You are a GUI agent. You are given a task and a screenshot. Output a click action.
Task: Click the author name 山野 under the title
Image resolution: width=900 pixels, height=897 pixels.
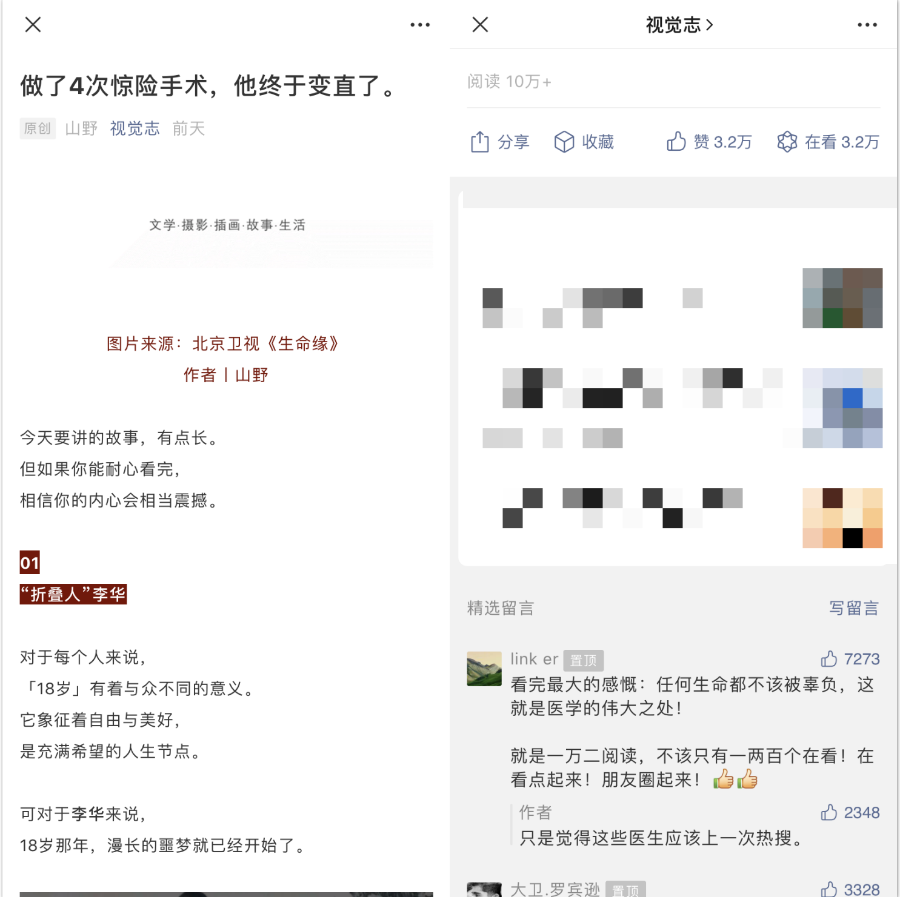[x=81, y=128]
